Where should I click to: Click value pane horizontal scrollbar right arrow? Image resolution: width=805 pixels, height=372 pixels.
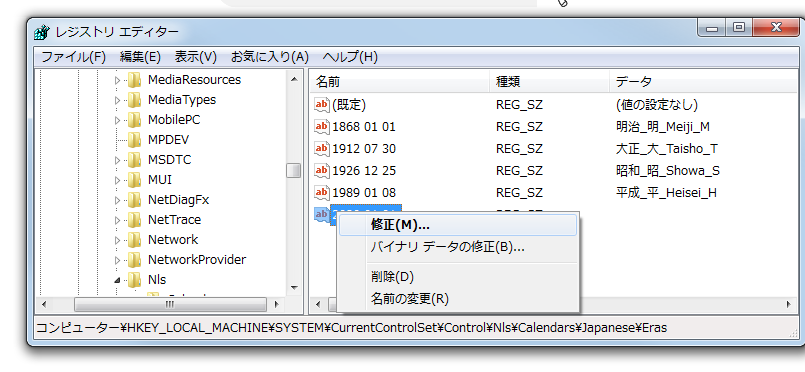tap(789, 304)
